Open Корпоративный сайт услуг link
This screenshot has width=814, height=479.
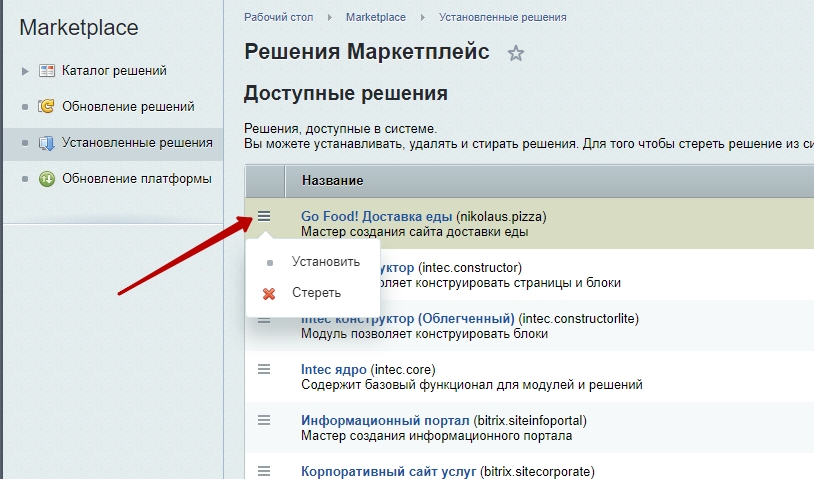(x=388, y=471)
